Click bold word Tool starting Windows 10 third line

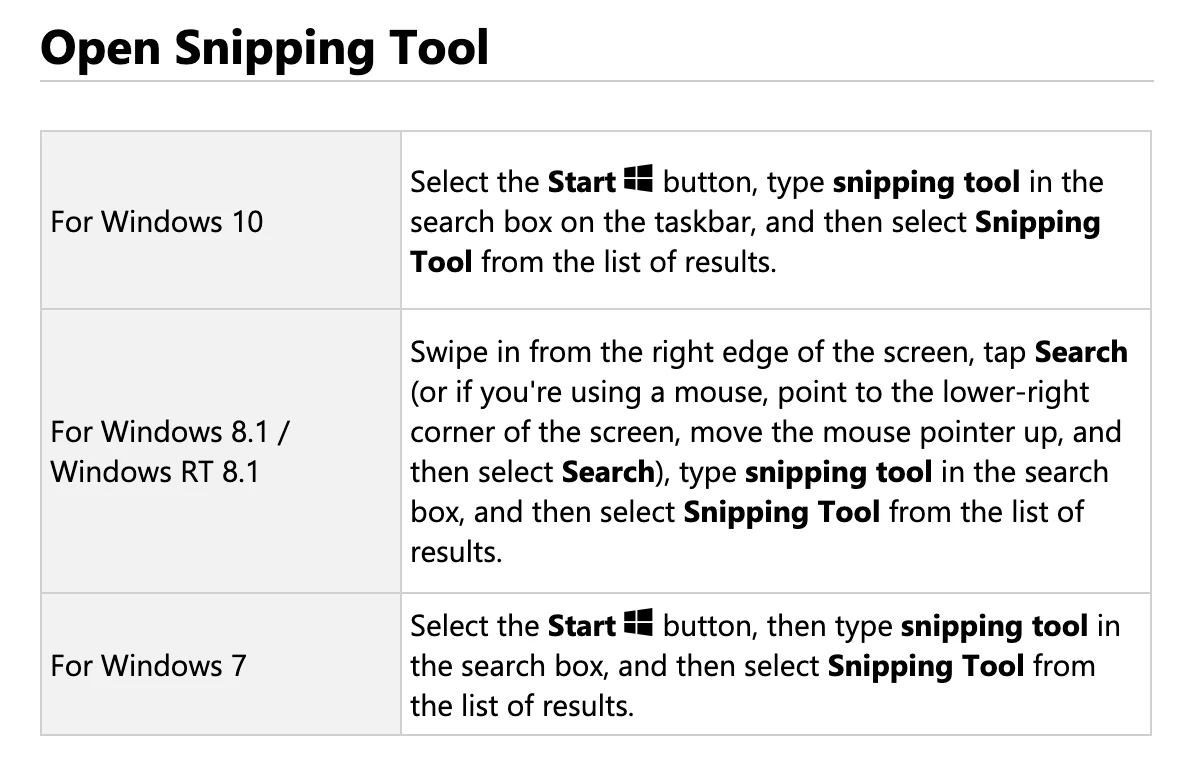441,262
